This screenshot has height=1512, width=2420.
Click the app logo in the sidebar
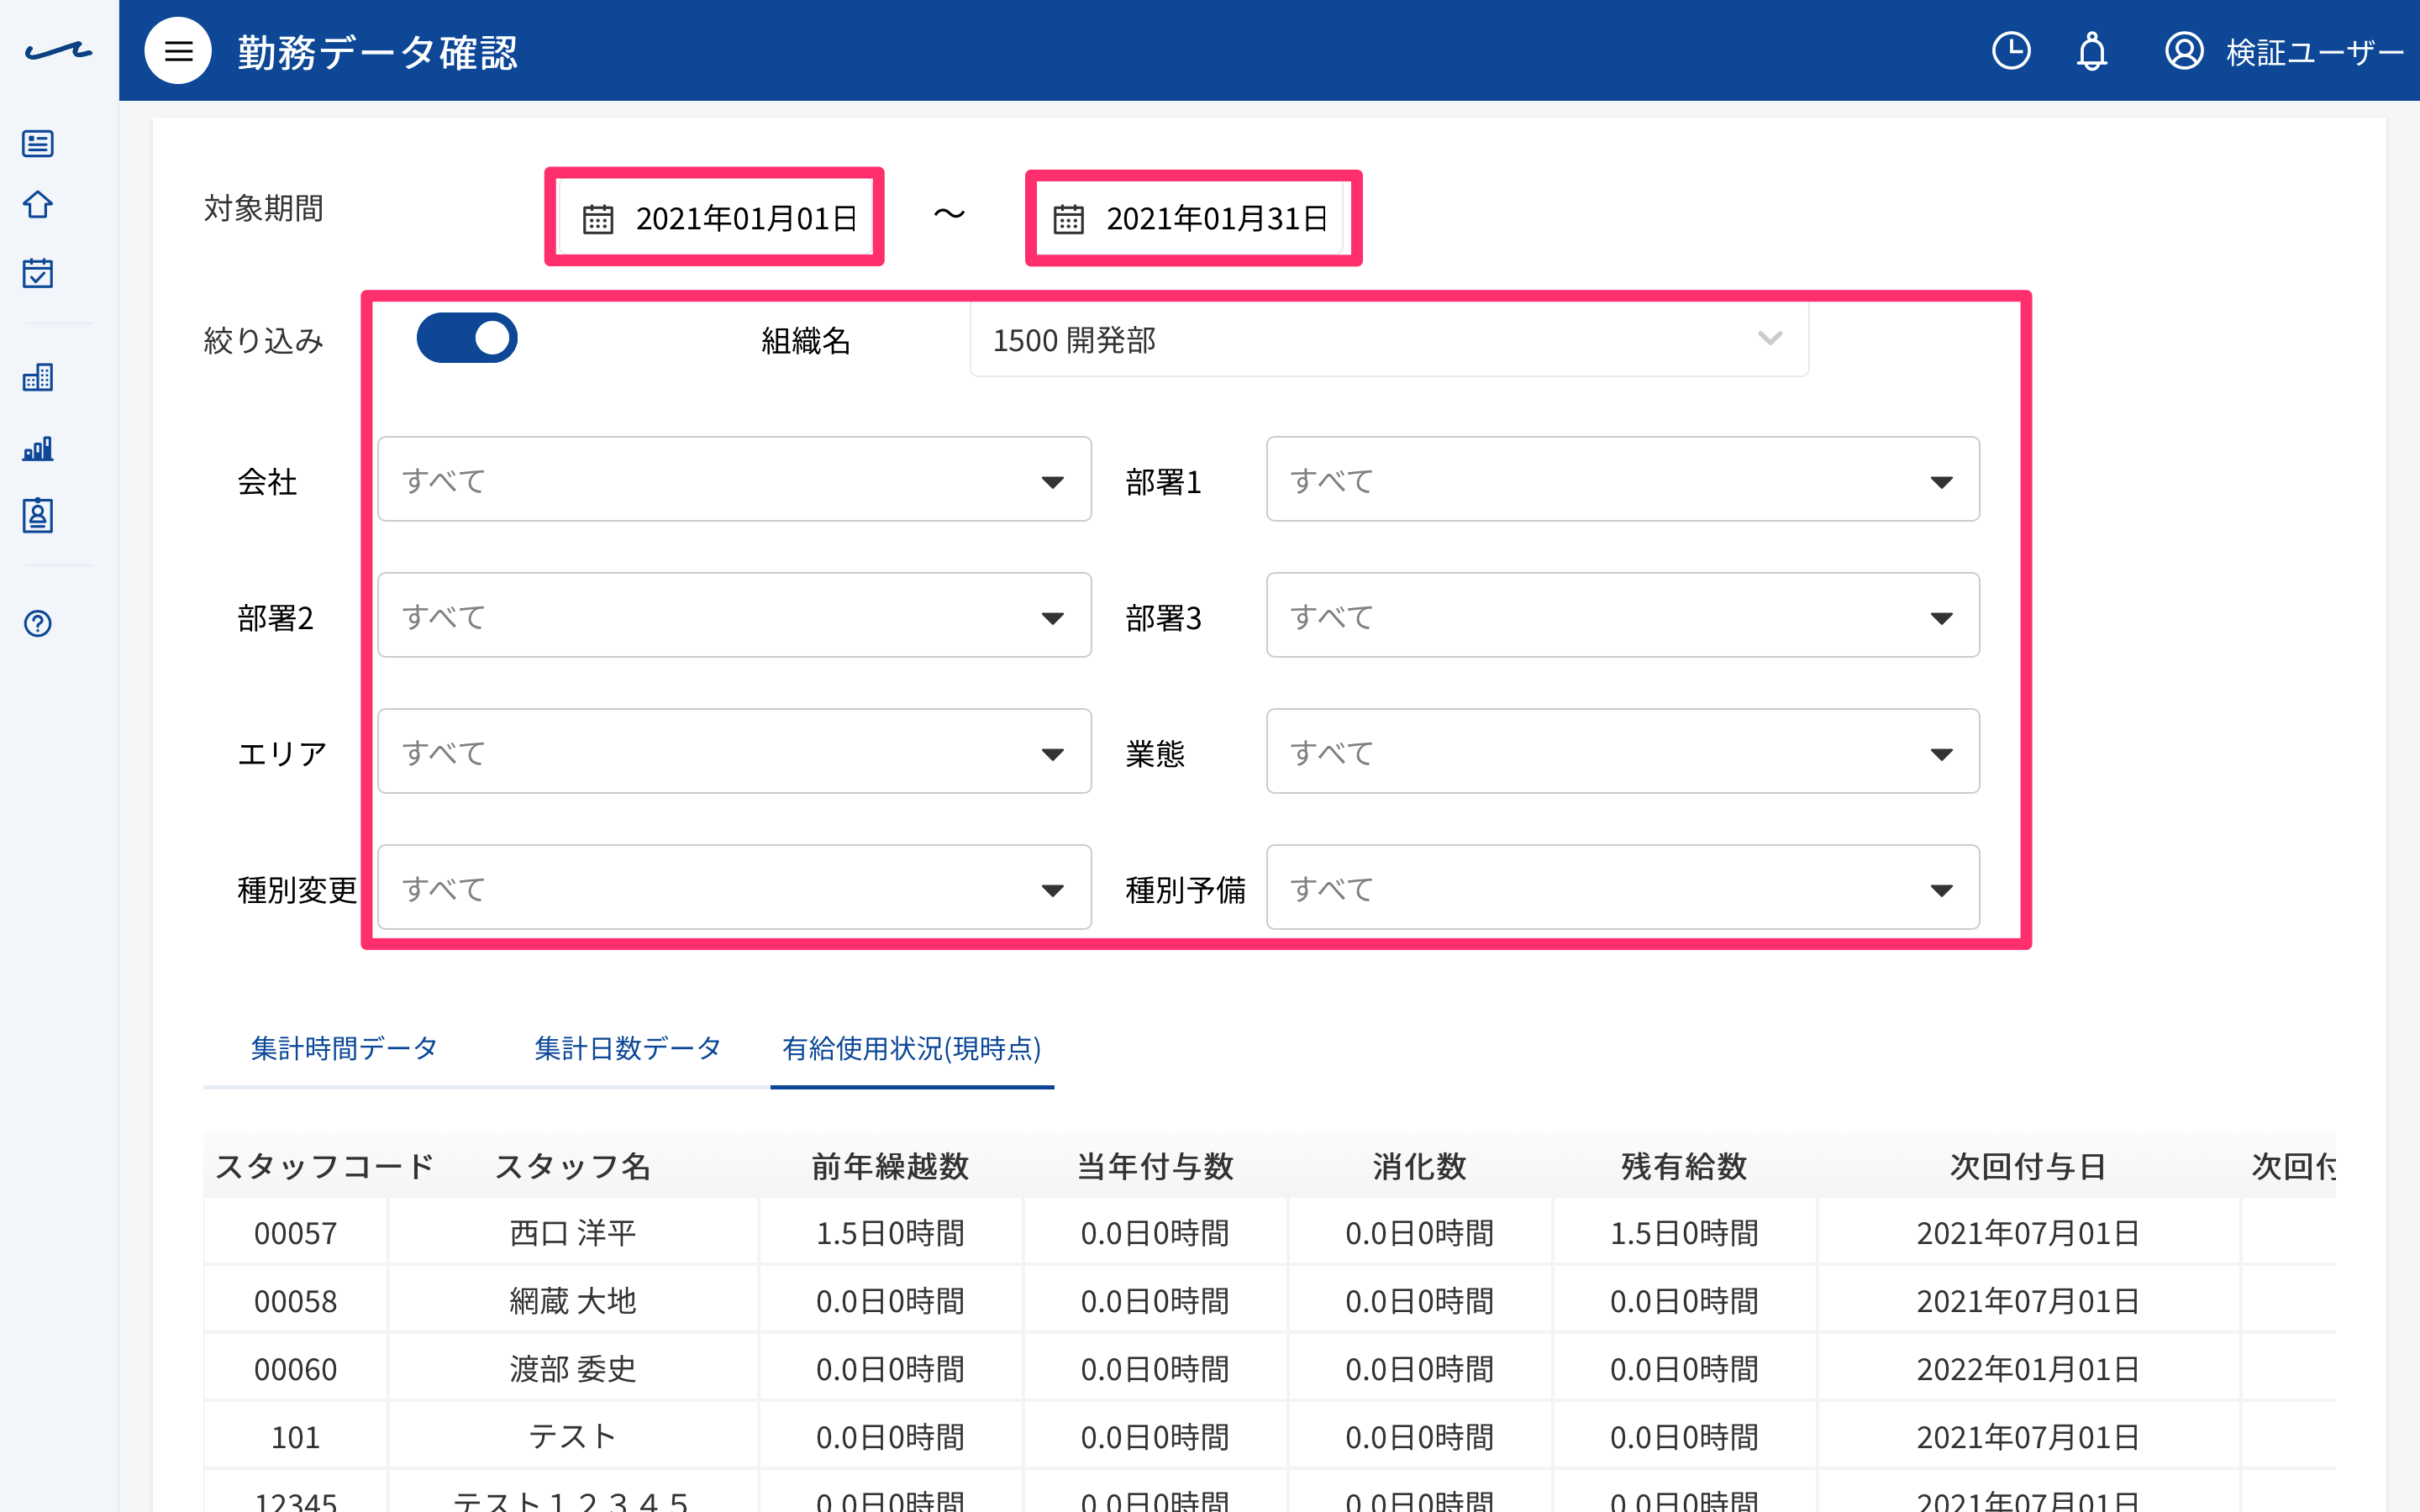pos(59,51)
